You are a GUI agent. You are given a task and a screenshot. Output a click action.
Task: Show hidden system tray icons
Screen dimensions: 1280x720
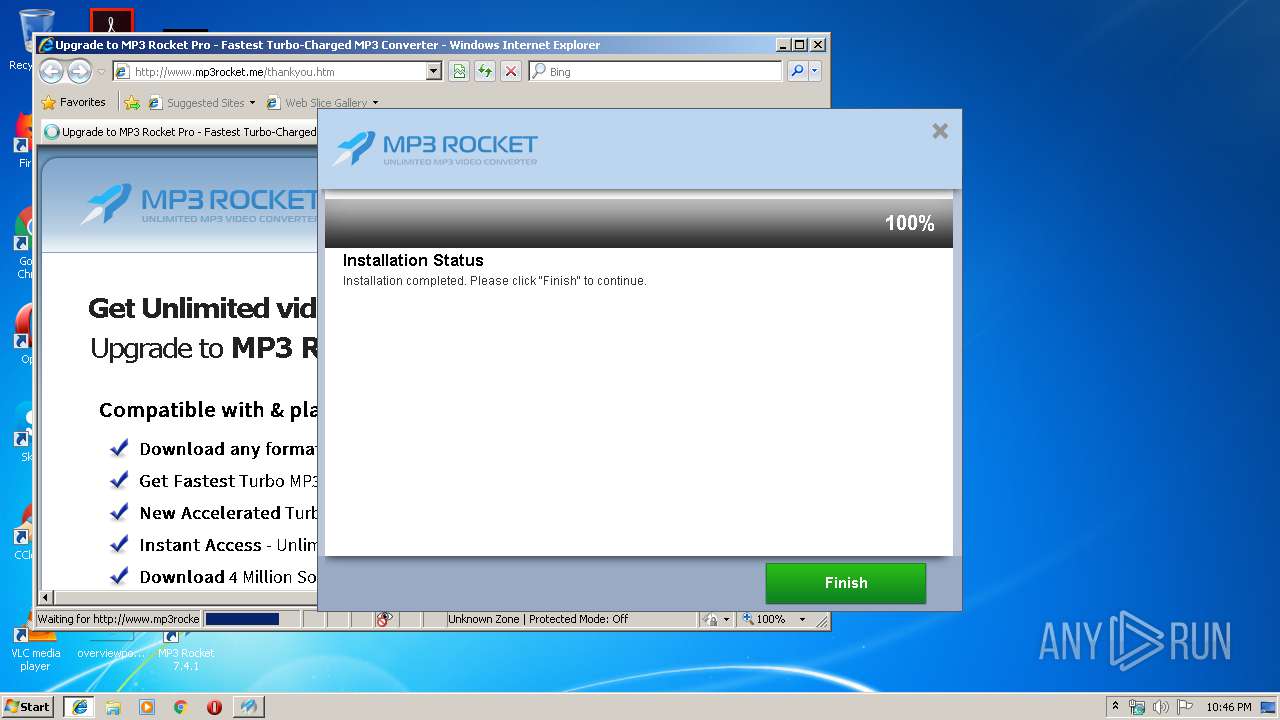pos(1115,706)
